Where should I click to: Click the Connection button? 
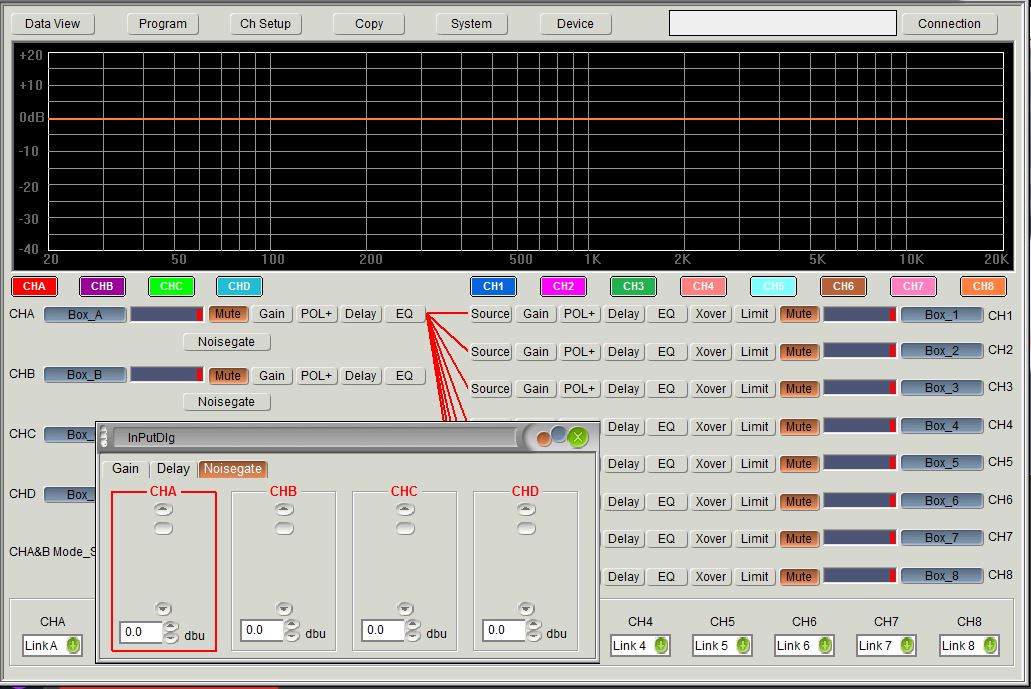pos(949,24)
